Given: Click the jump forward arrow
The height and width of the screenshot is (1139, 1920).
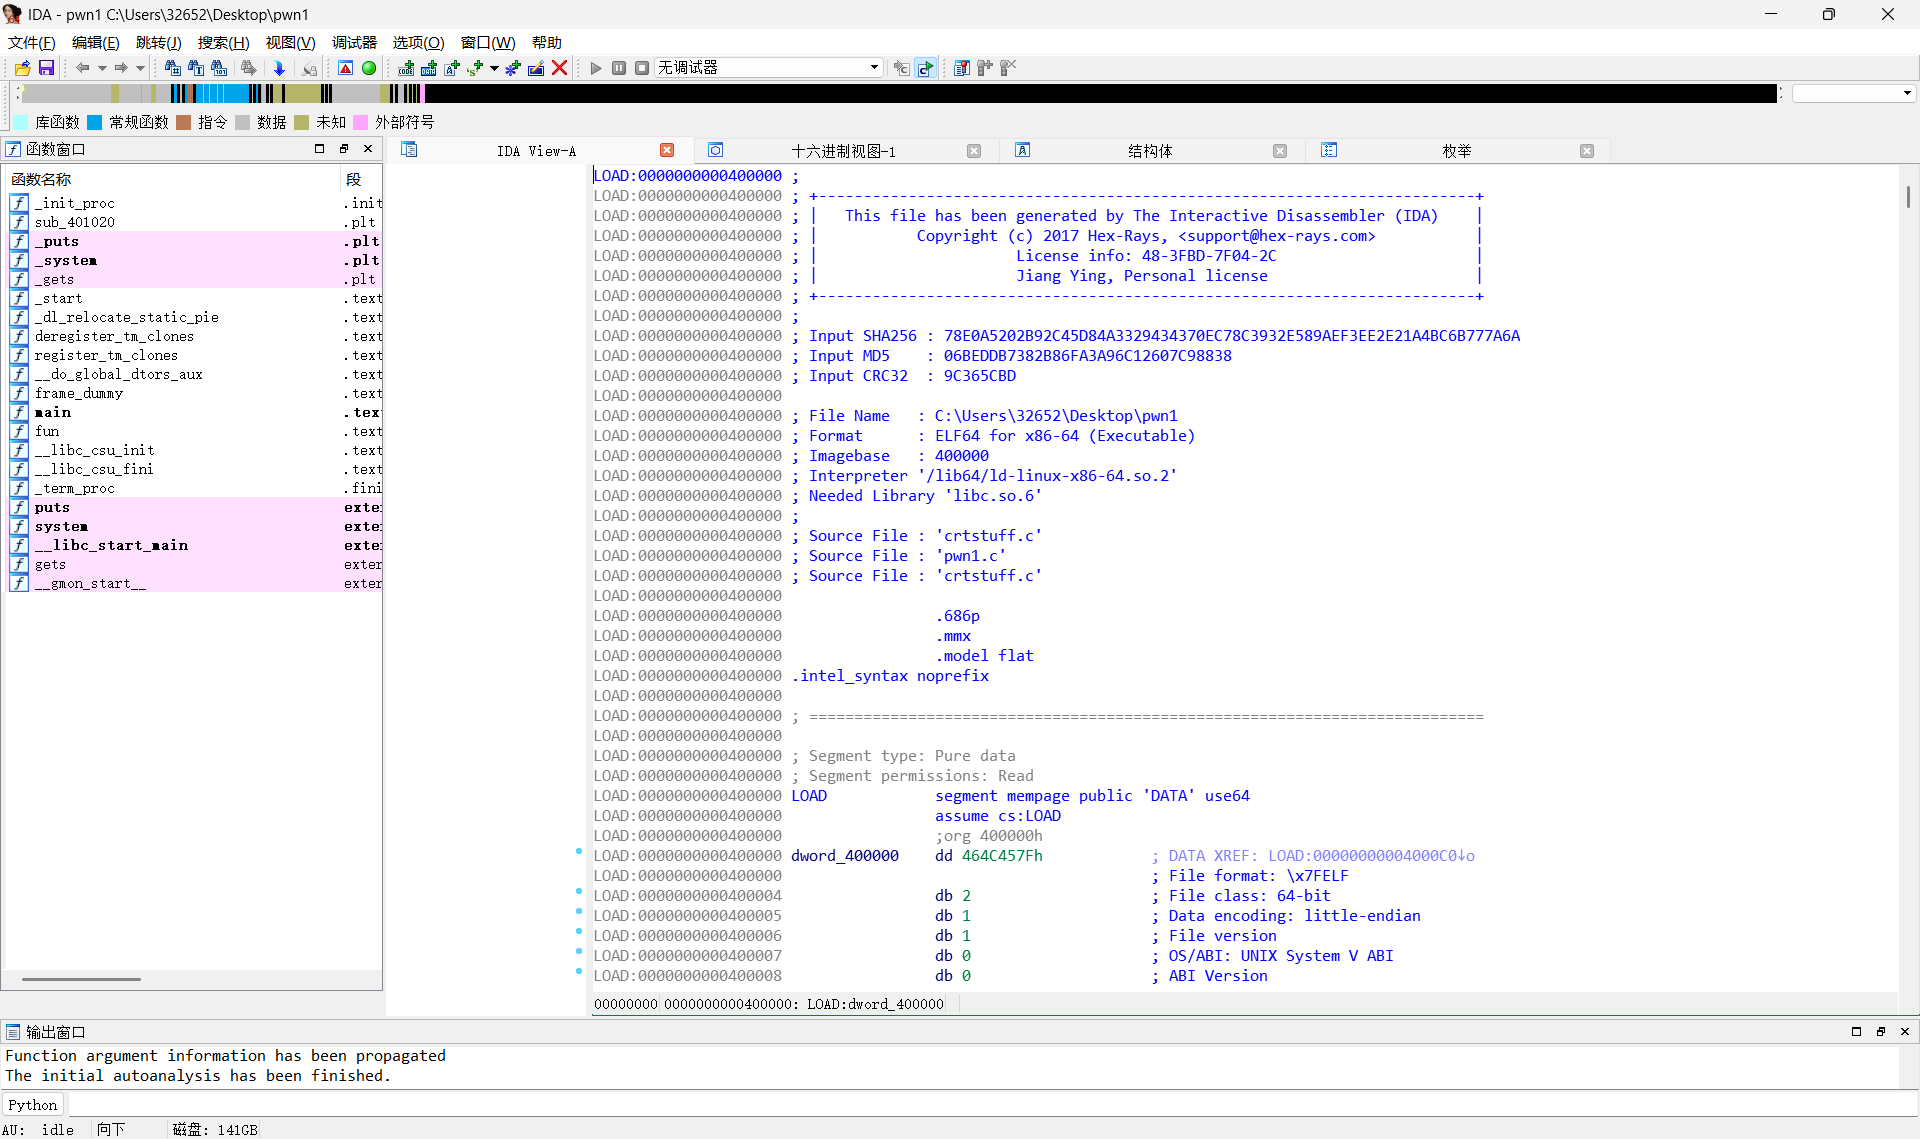Looking at the screenshot, I should tap(120, 68).
